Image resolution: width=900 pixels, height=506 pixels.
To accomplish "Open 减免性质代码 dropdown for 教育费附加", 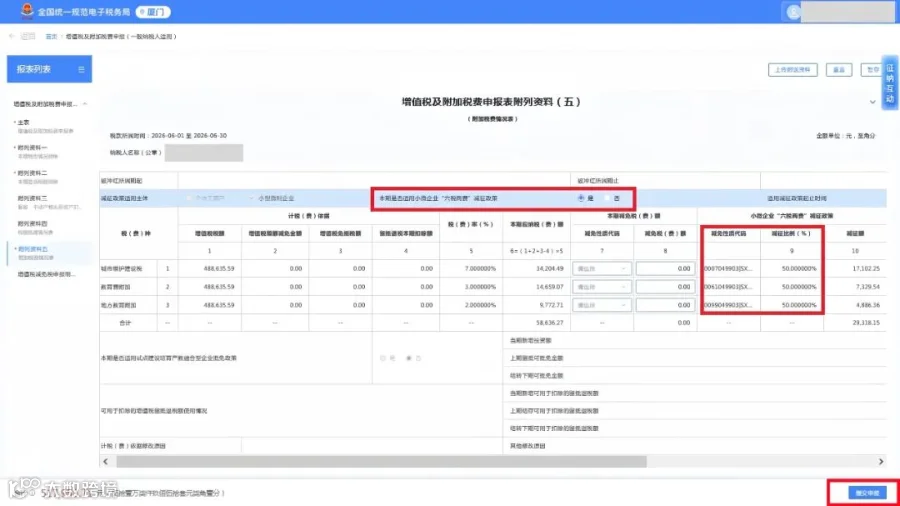I will pyautogui.click(x=602, y=287).
